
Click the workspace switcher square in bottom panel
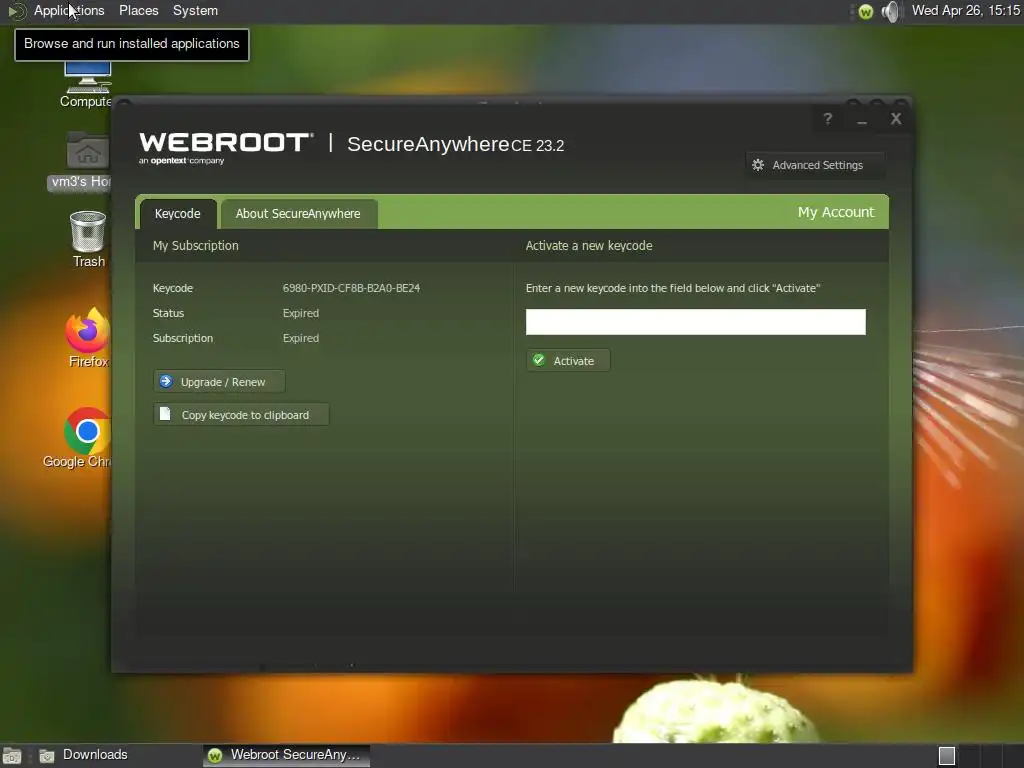pos(947,756)
